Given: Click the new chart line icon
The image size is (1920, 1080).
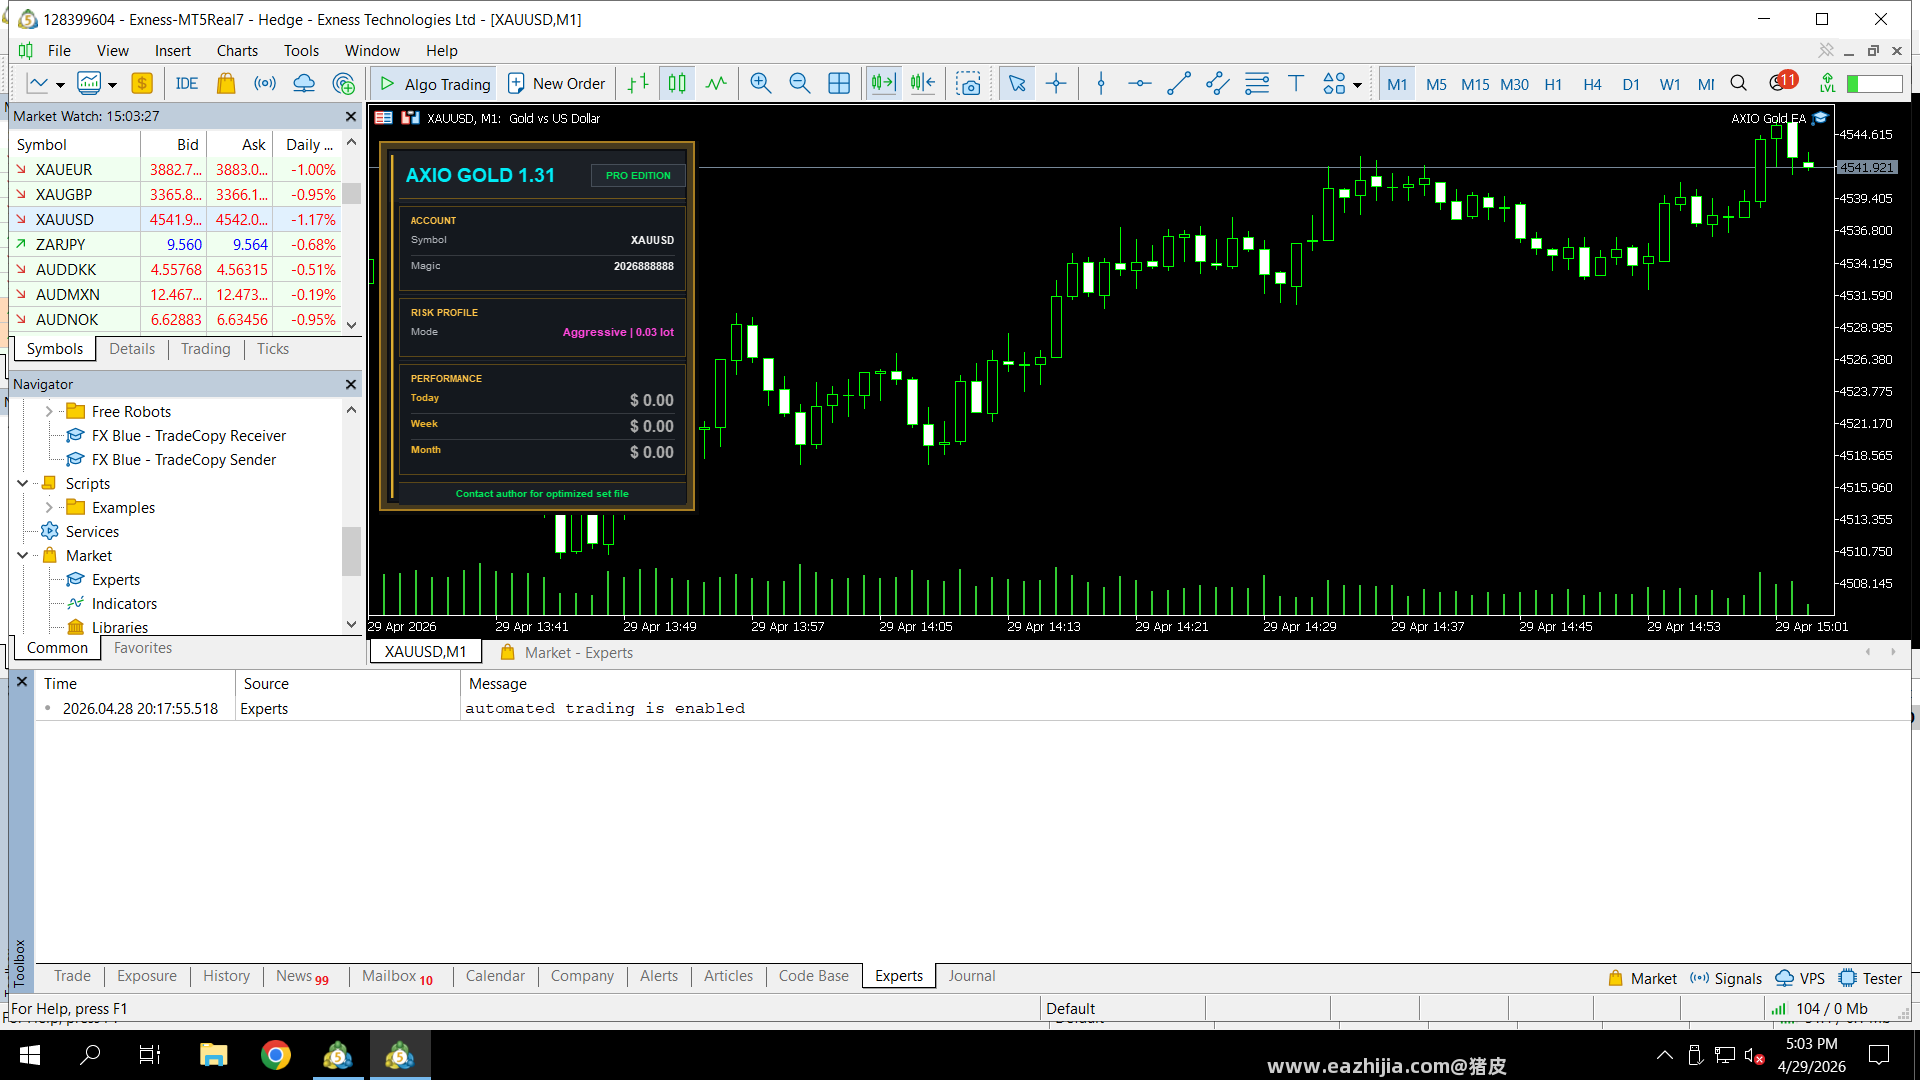Looking at the screenshot, I should click(x=38, y=84).
